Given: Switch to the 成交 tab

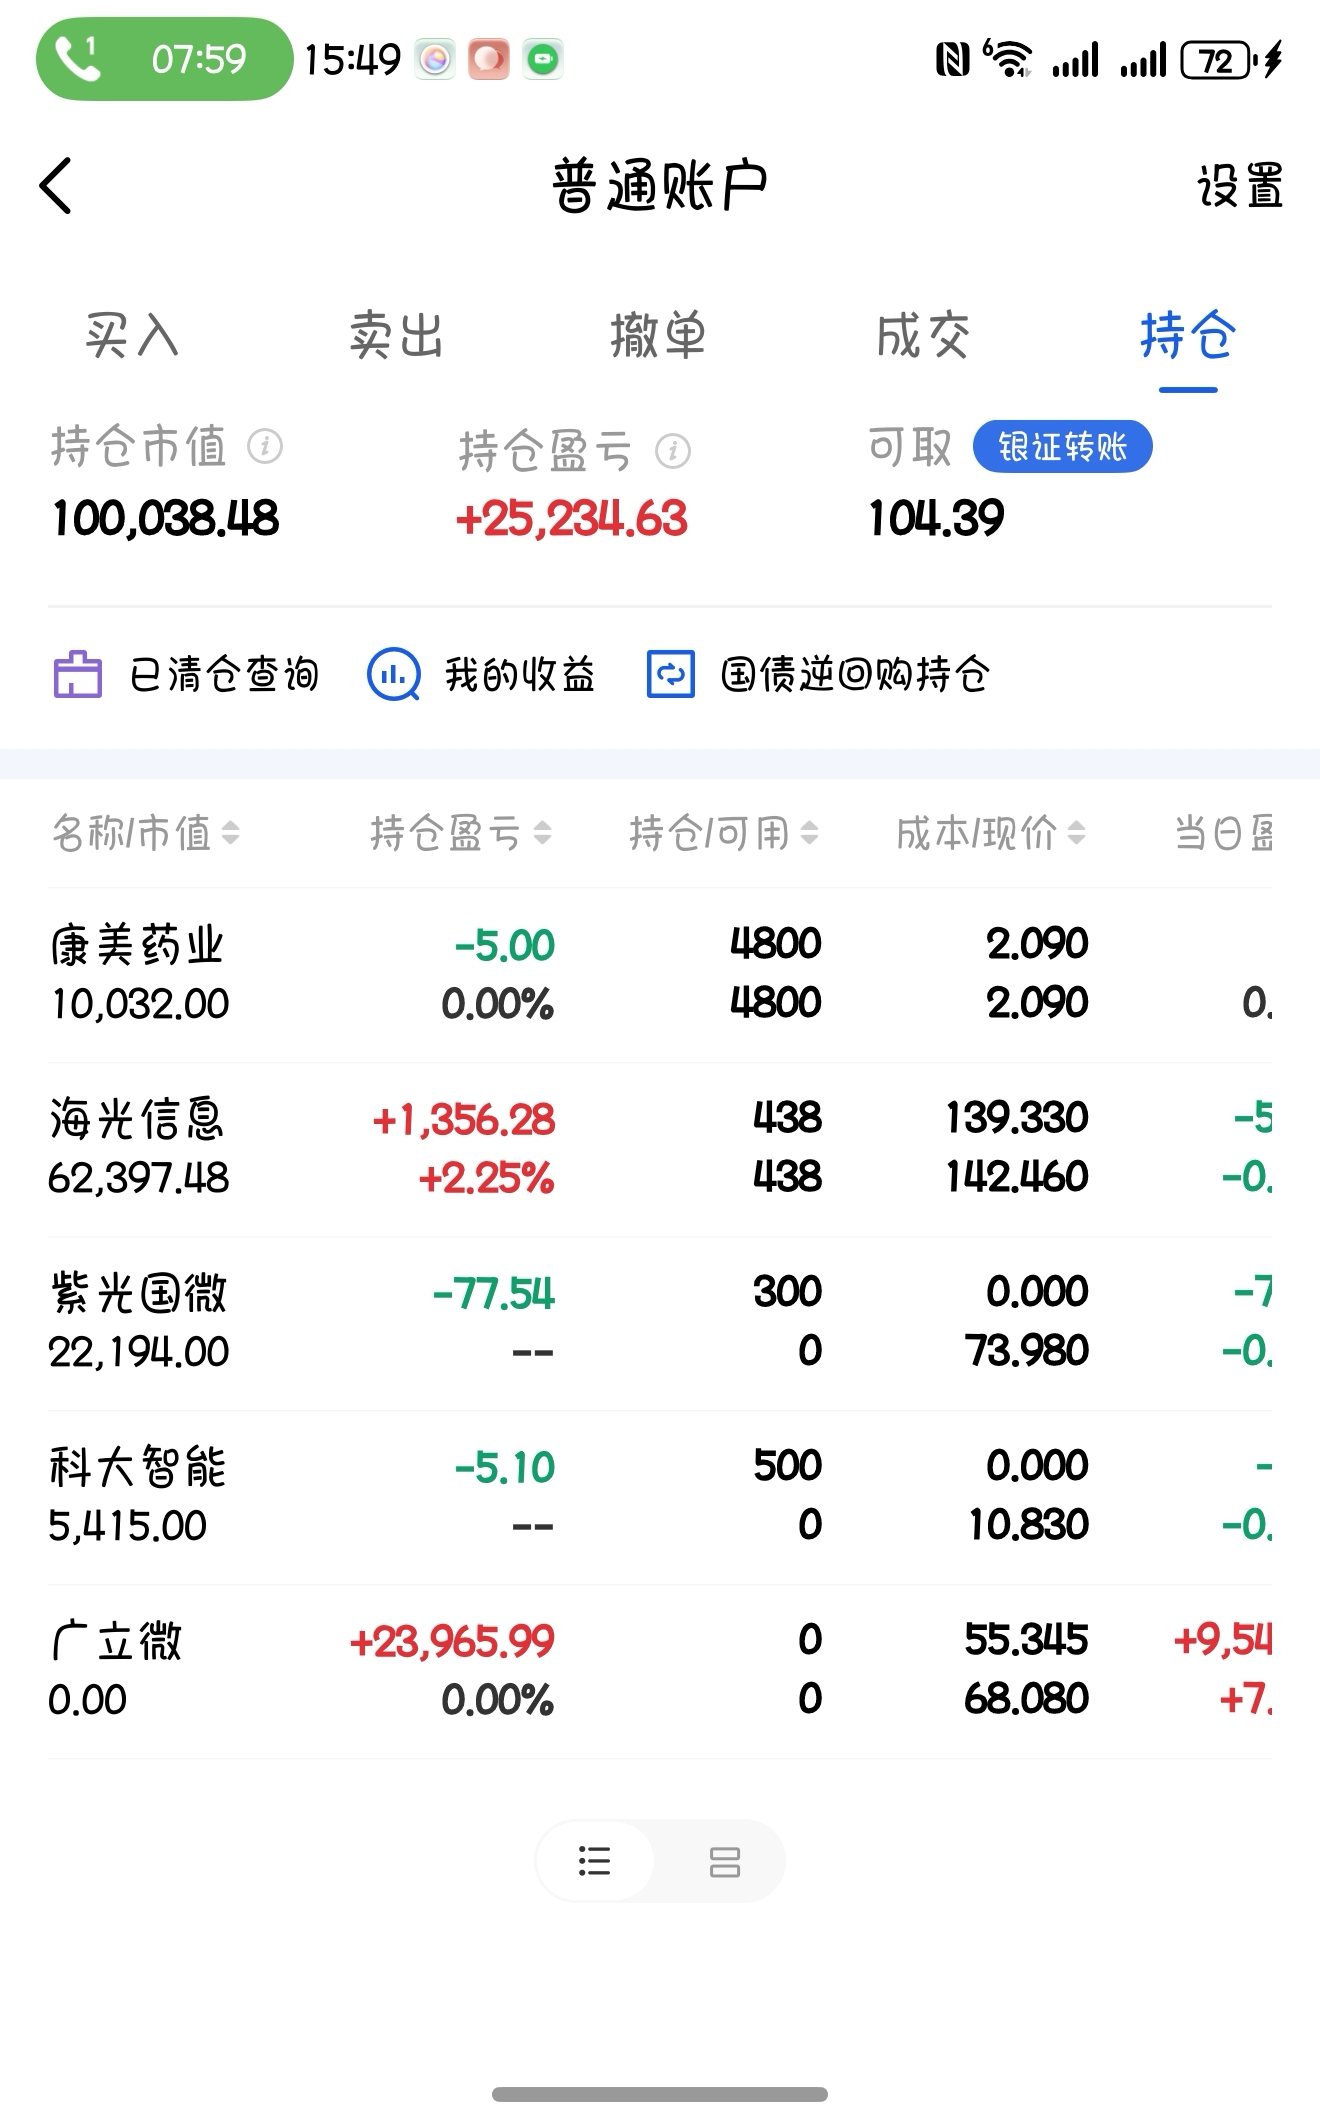Looking at the screenshot, I should [923, 335].
